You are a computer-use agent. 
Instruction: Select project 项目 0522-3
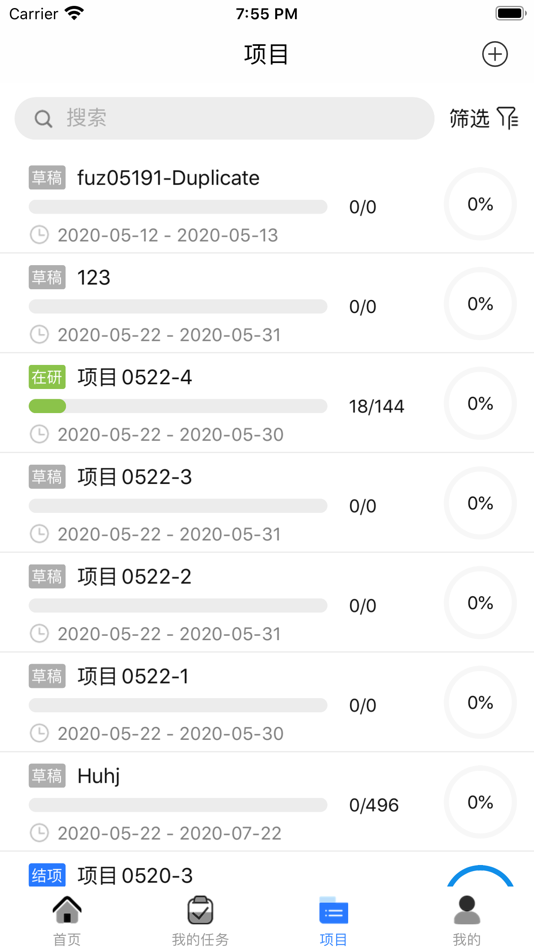point(267,502)
